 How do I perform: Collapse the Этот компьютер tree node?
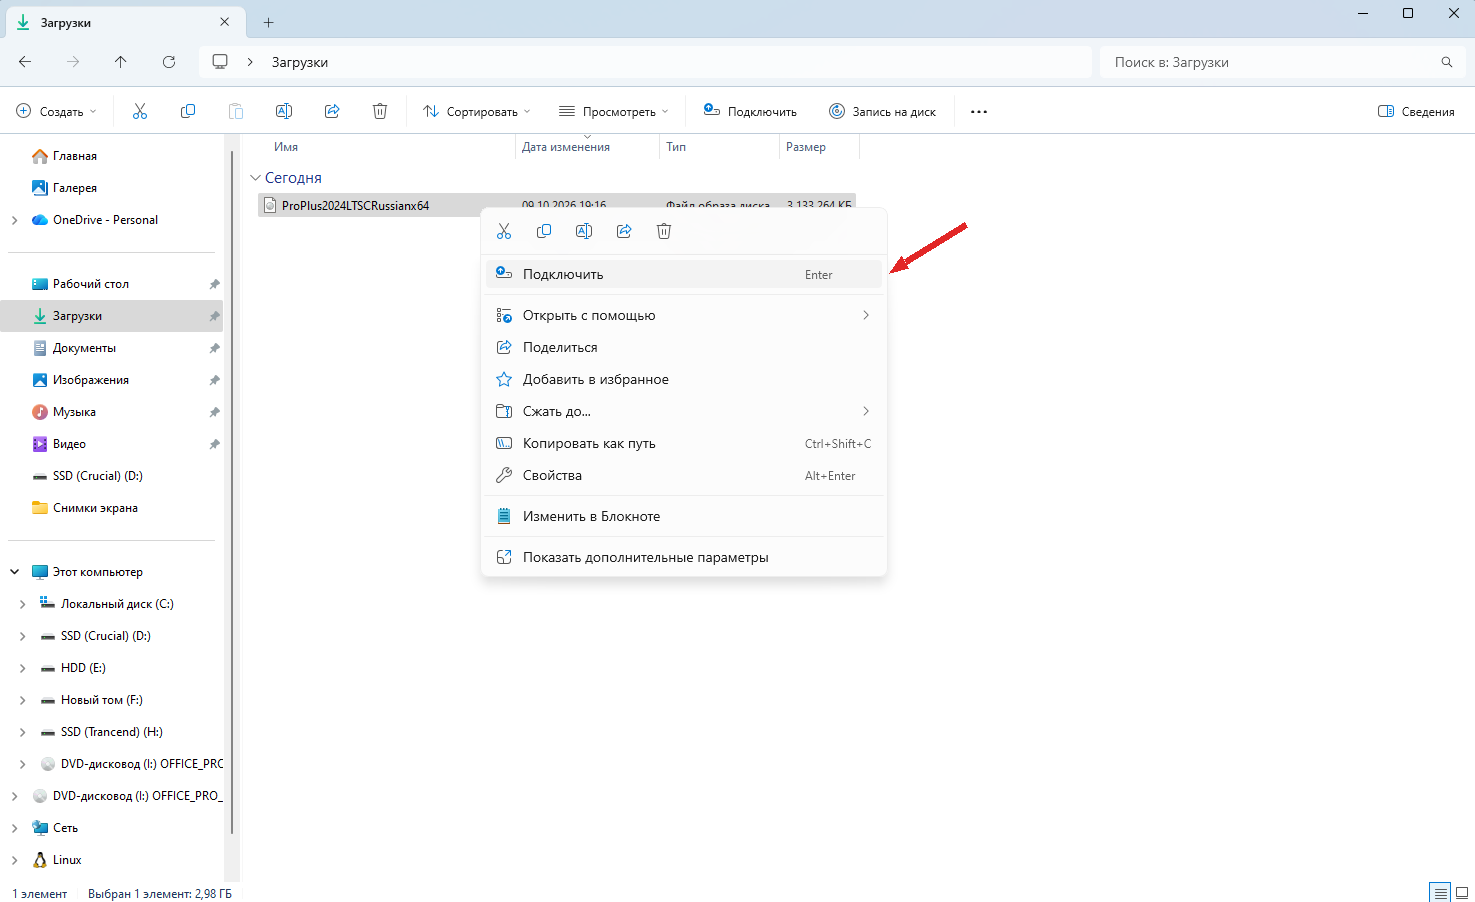coord(15,572)
